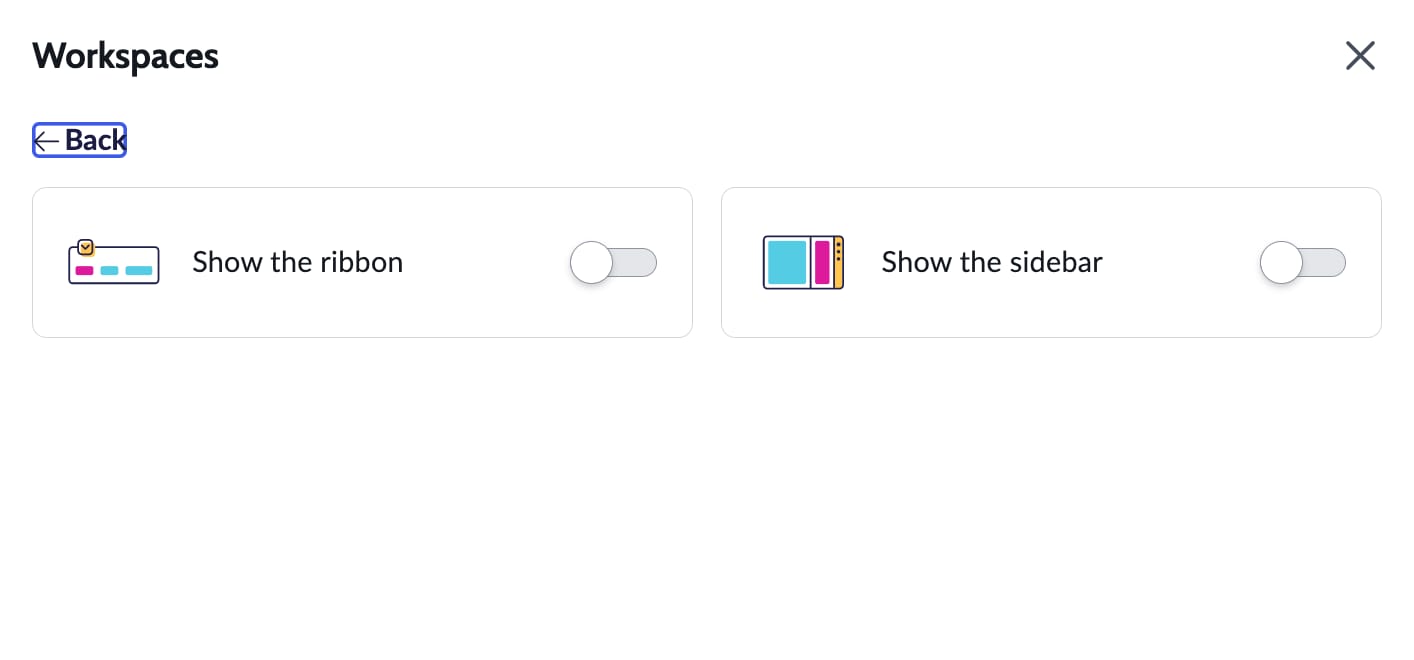Click the Back button
1414x660 pixels.
(79, 140)
